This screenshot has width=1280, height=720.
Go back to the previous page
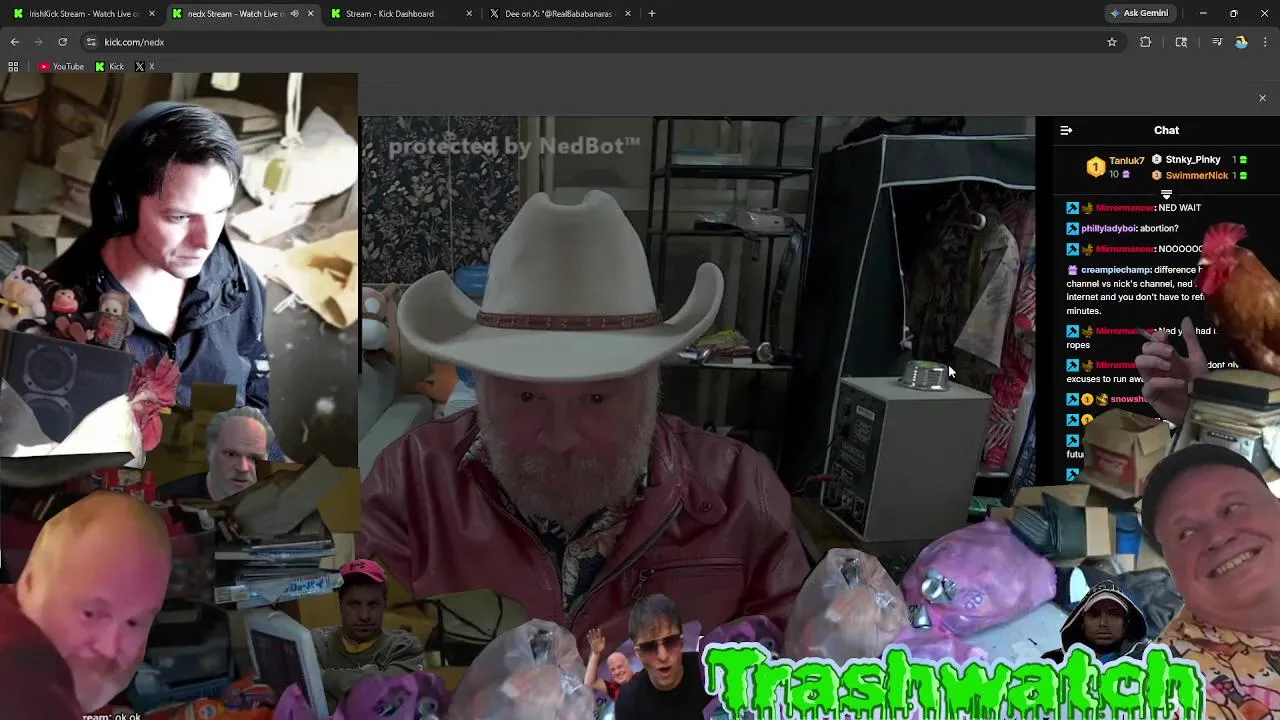(x=15, y=42)
